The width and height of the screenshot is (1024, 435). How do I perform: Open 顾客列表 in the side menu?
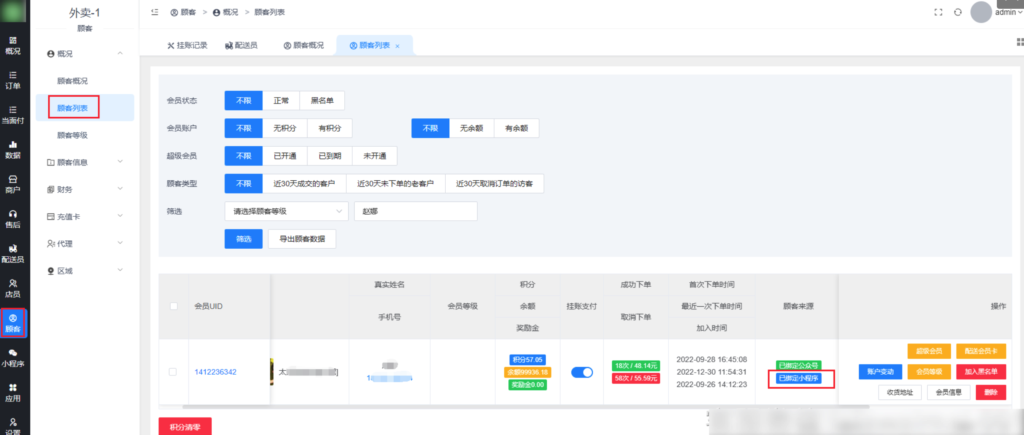coord(72,108)
